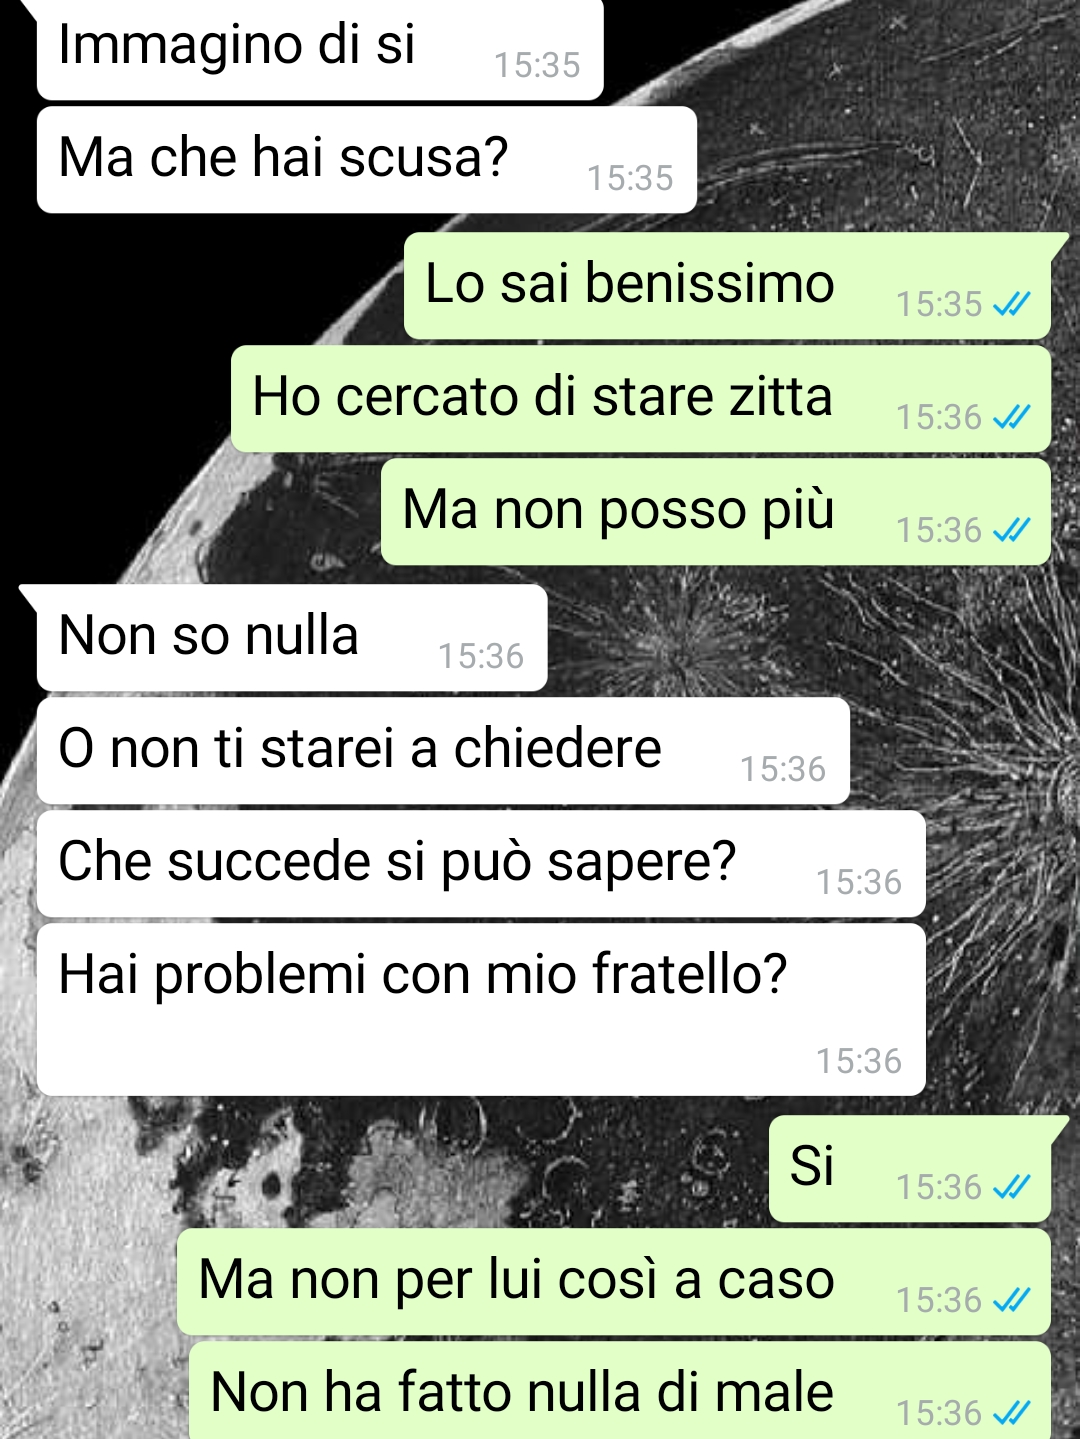
Task: Tap the double ticks on 'Ho cercato di stare zitta'
Action: [x=1011, y=417]
